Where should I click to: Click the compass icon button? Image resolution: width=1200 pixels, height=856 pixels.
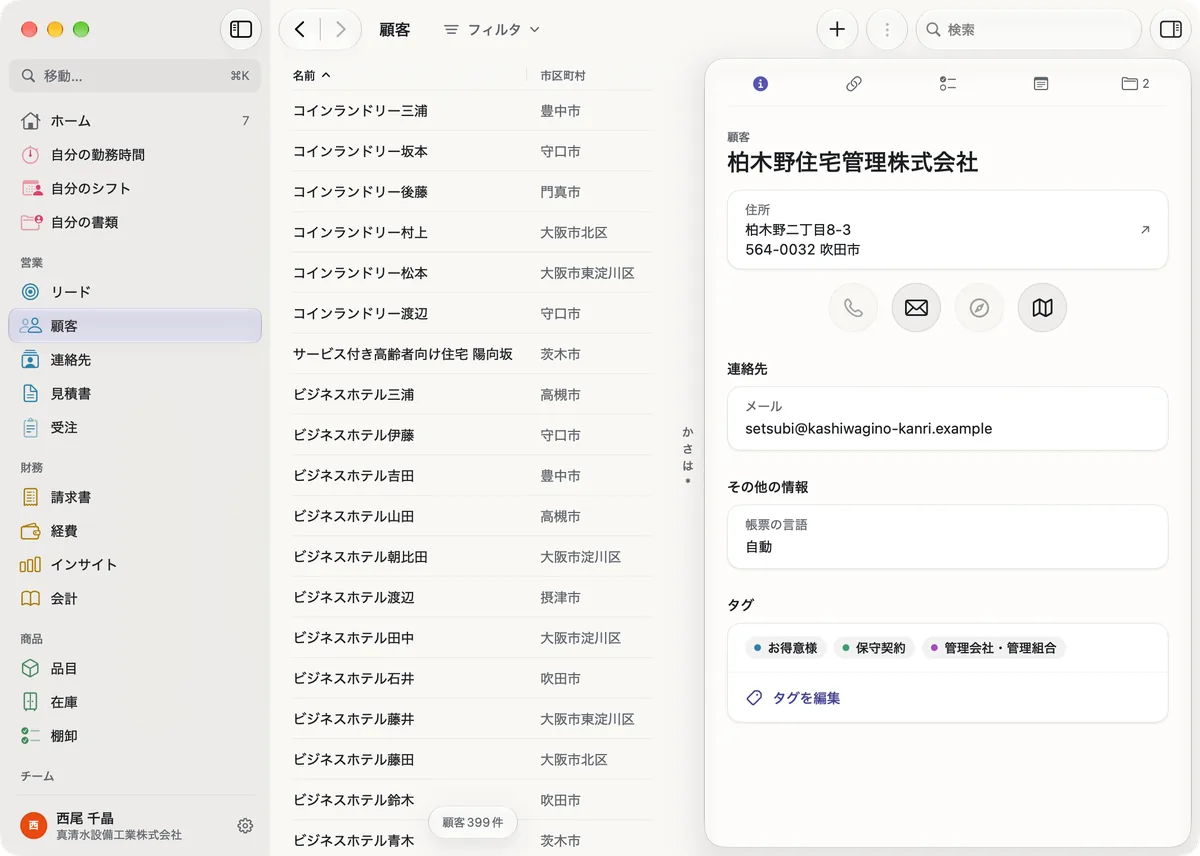979,308
